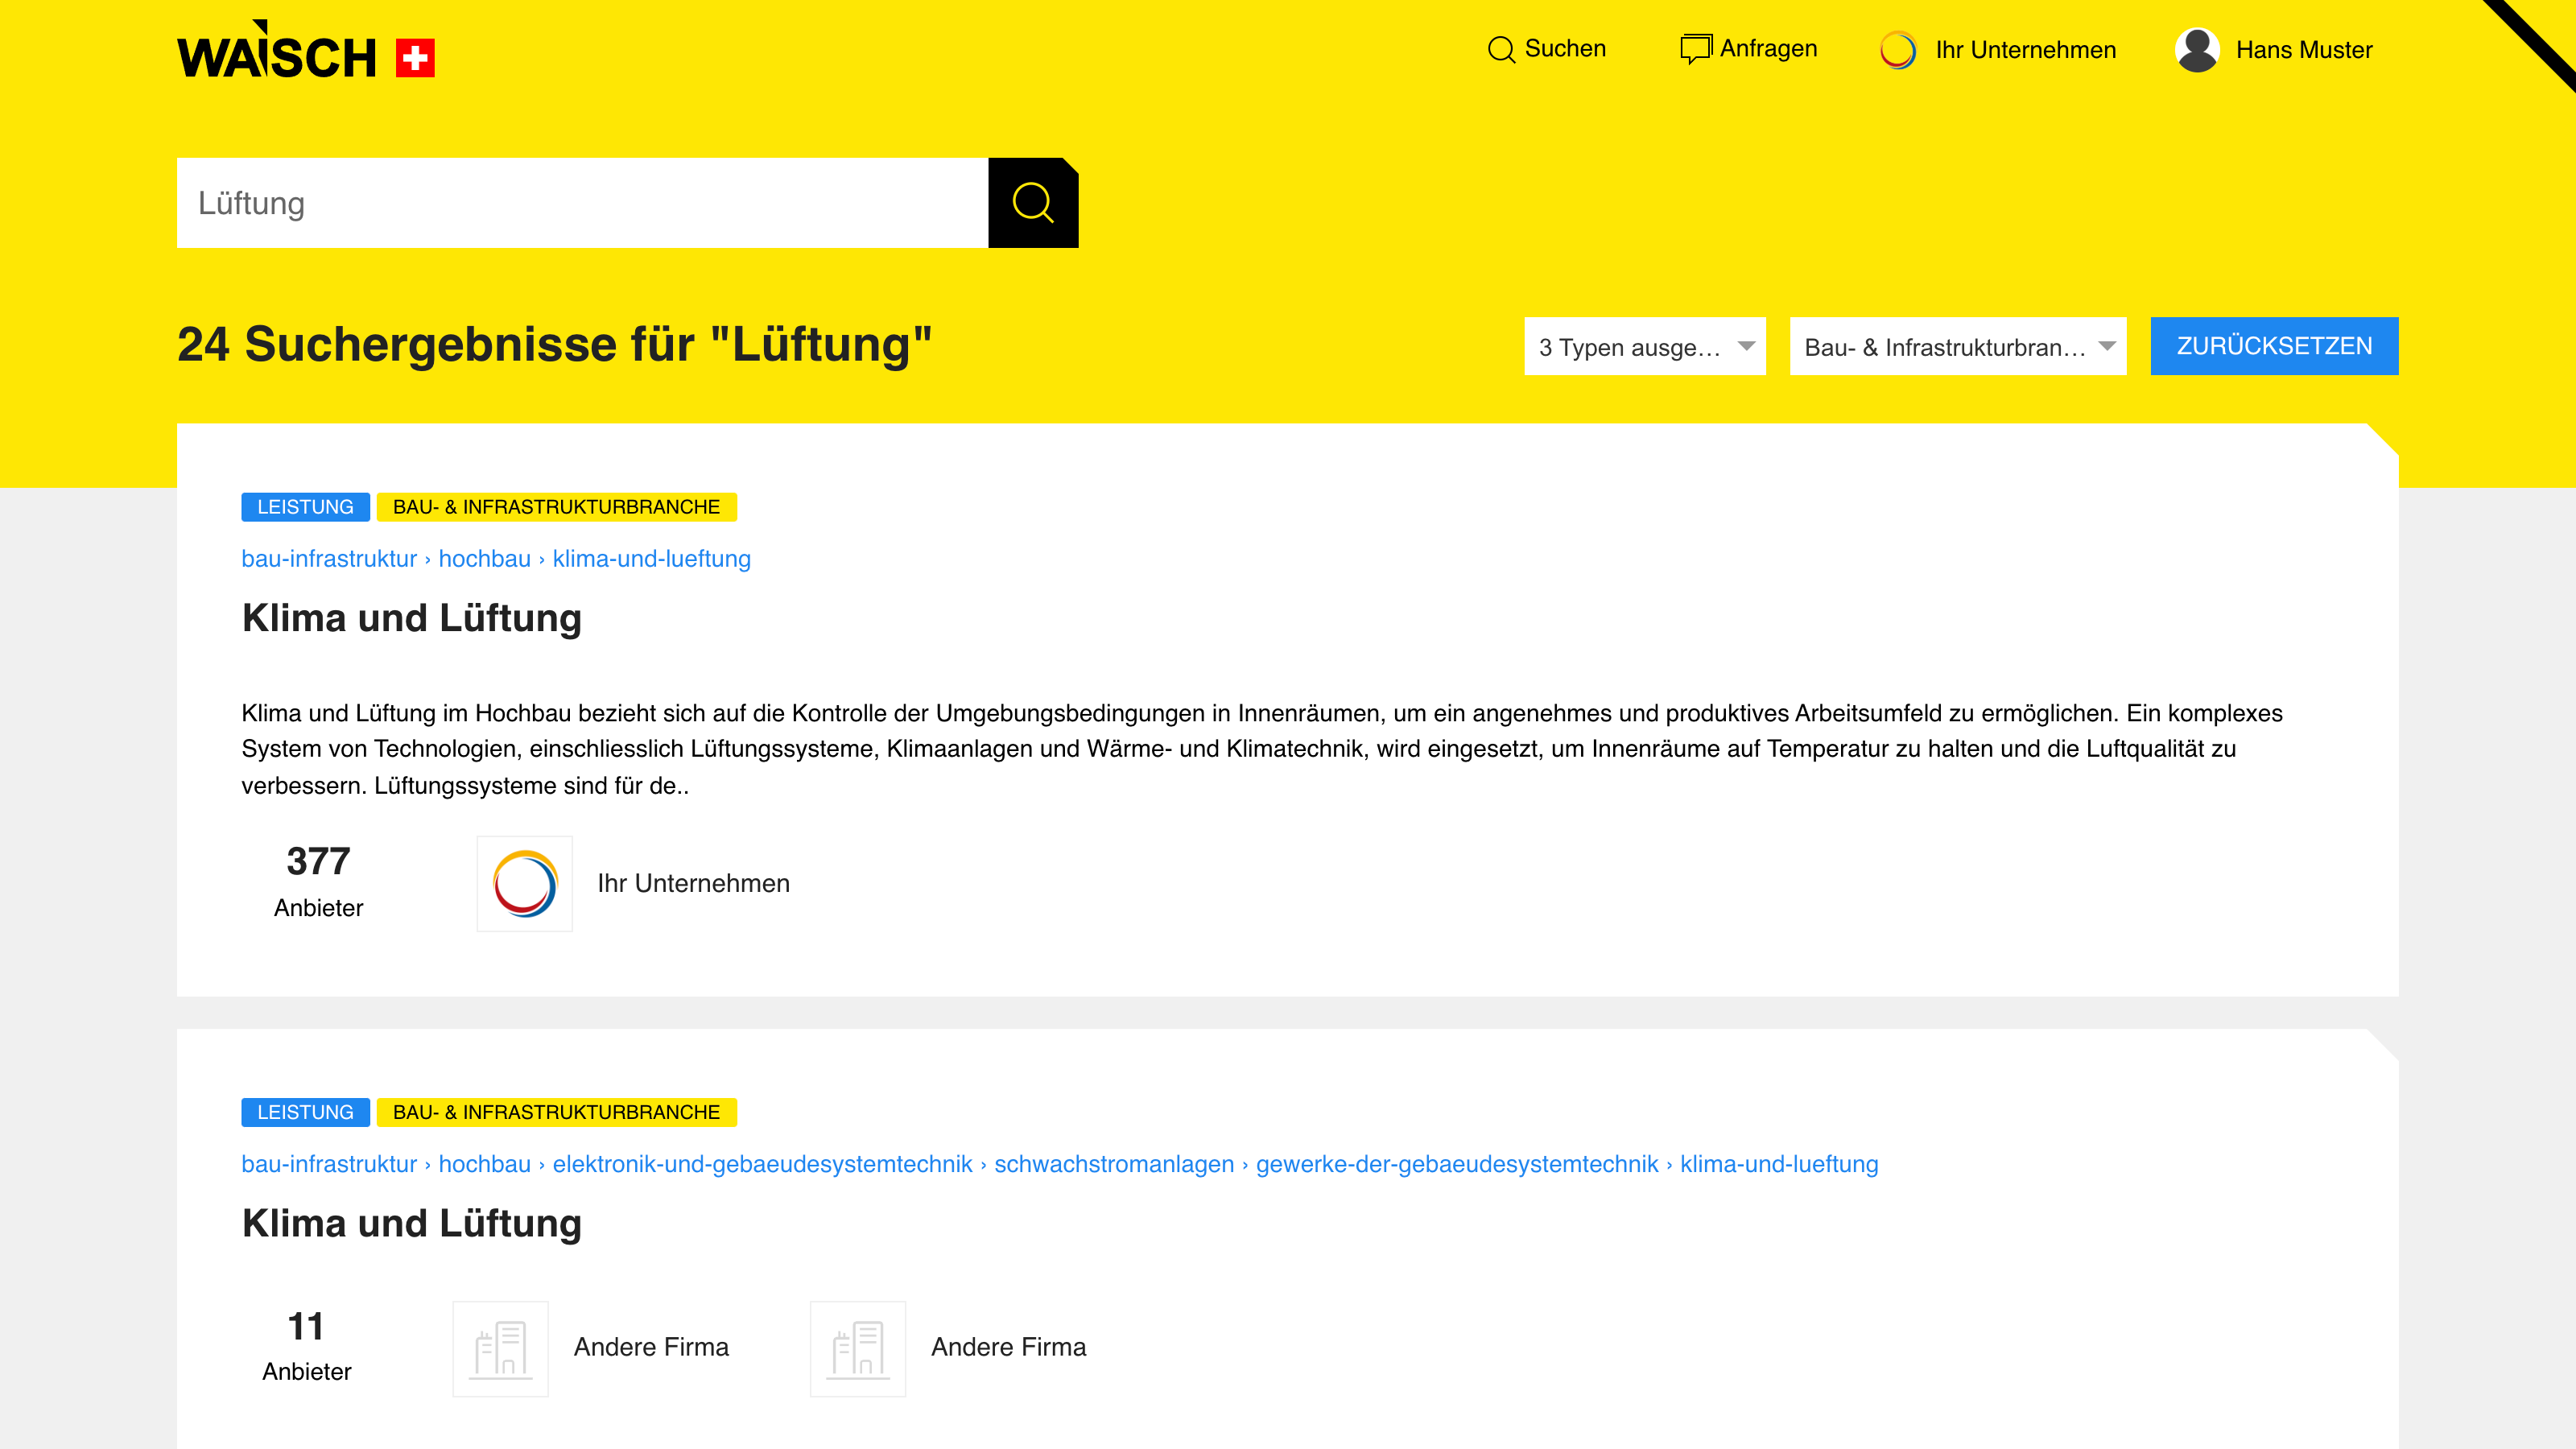
Task: Click the '24 Suchergebnisse für Lüftung' heading
Action: click(554, 345)
